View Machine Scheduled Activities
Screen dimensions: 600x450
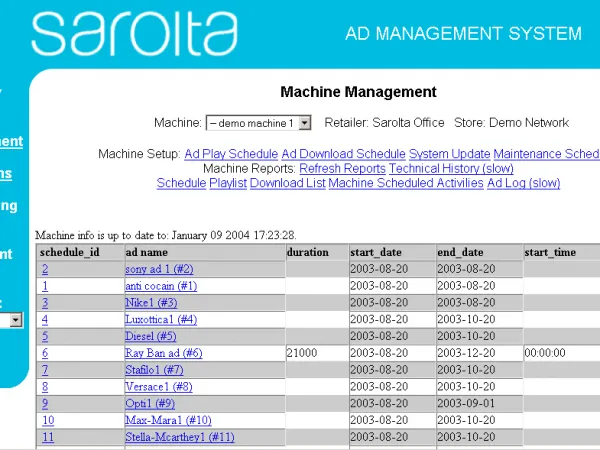click(405, 183)
